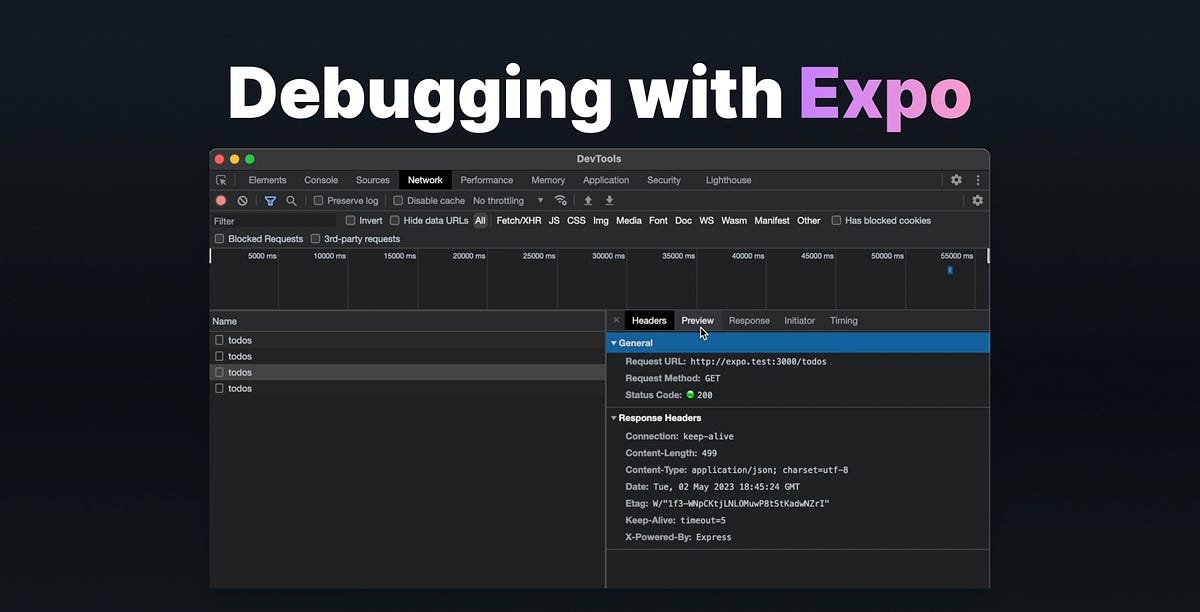Enable Disable cache
The height and width of the screenshot is (612, 1200).
point(397,200)
